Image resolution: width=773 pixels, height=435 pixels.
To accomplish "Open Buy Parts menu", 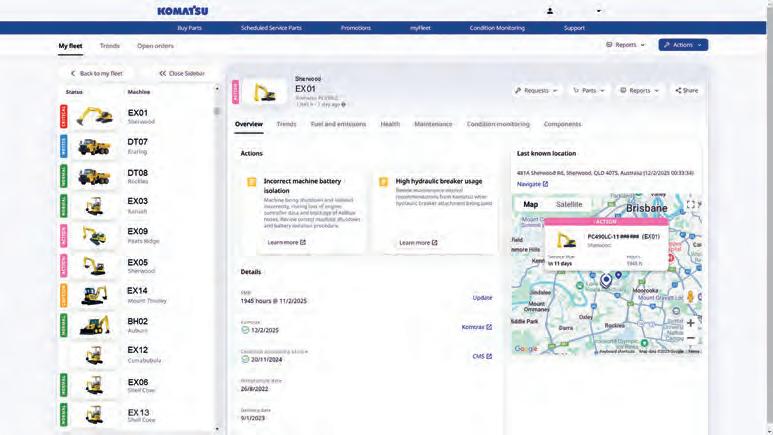I will point(189,28).
